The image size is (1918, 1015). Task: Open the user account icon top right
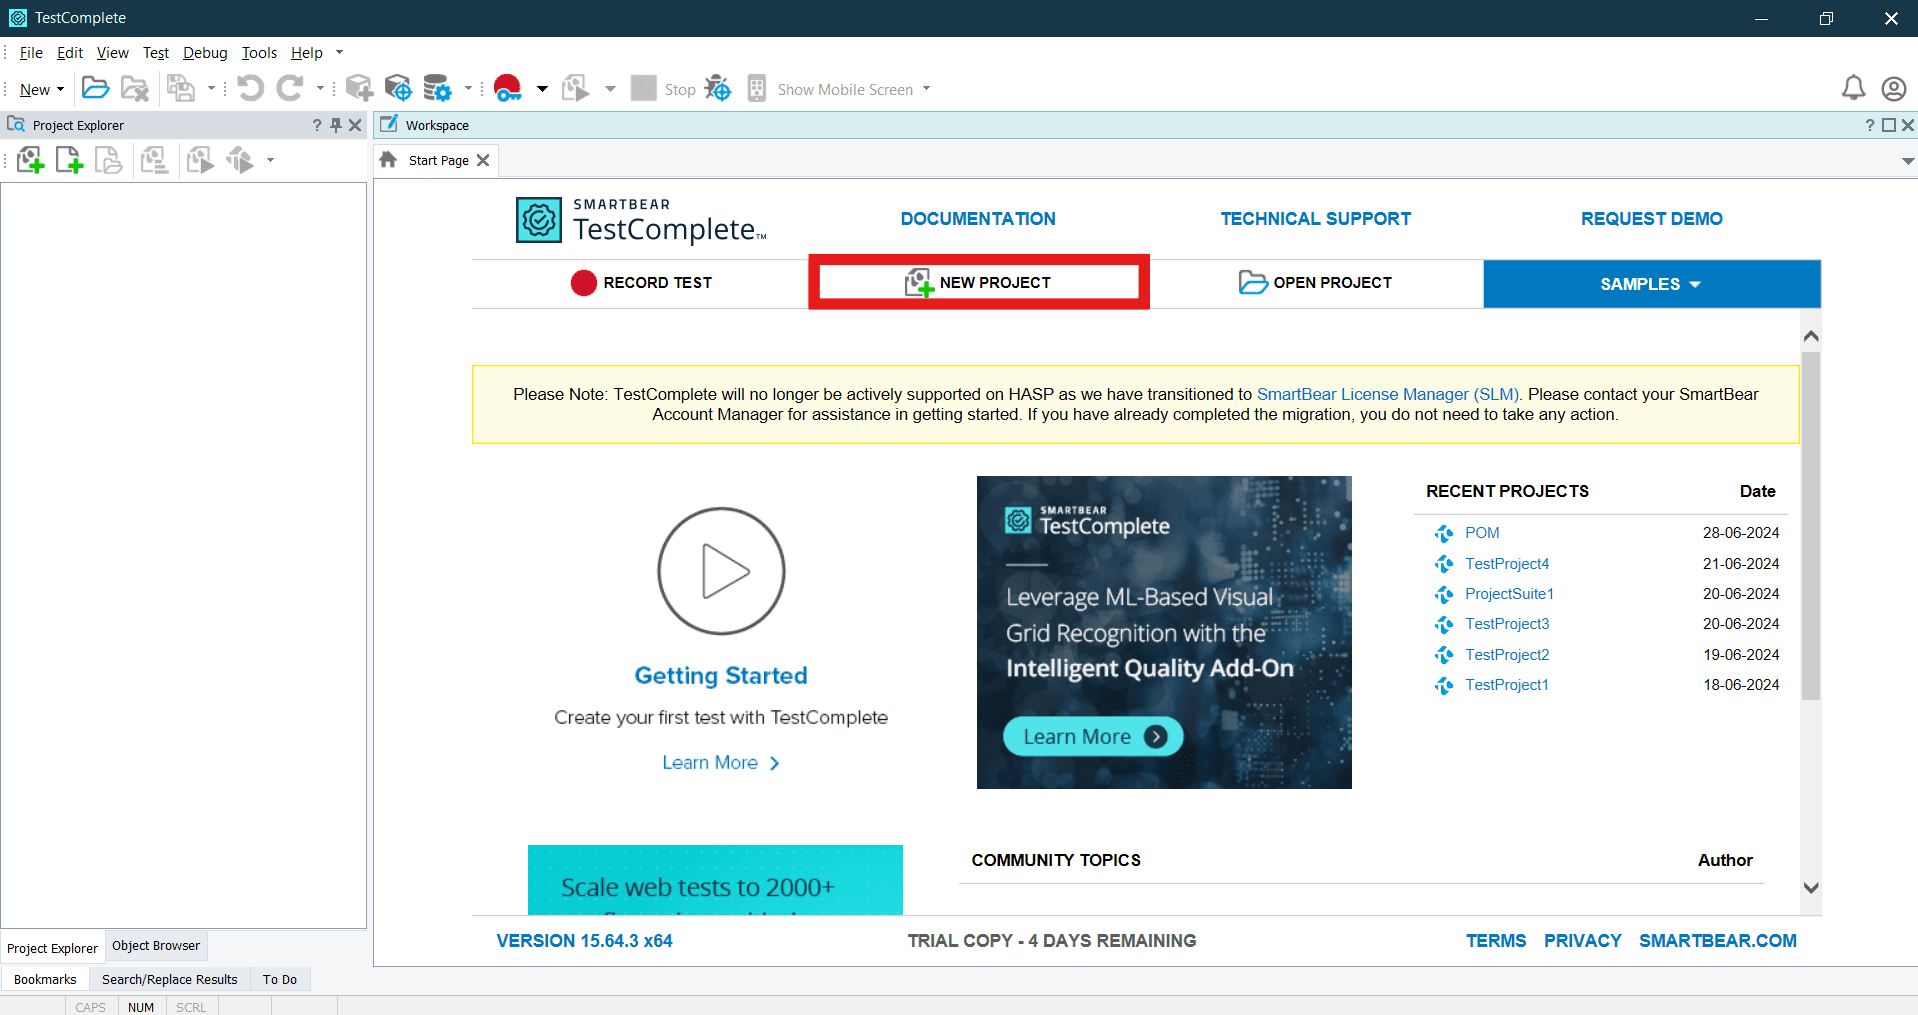[1893, 88]
